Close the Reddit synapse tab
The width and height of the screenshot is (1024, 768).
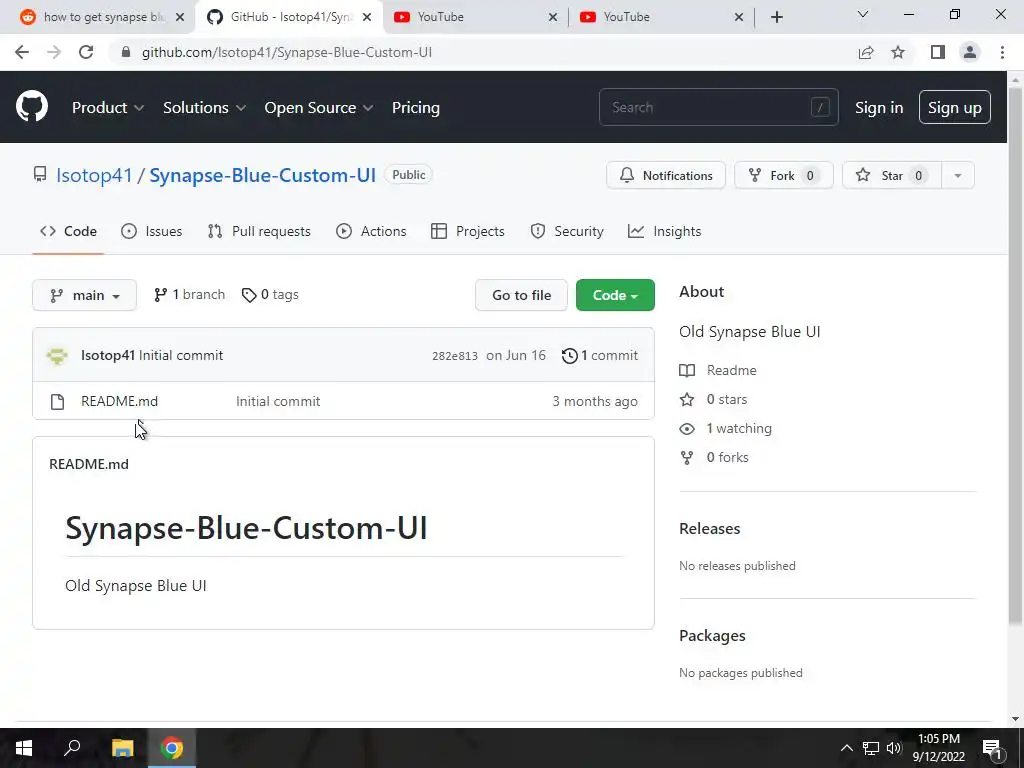[x=180, y=17]
